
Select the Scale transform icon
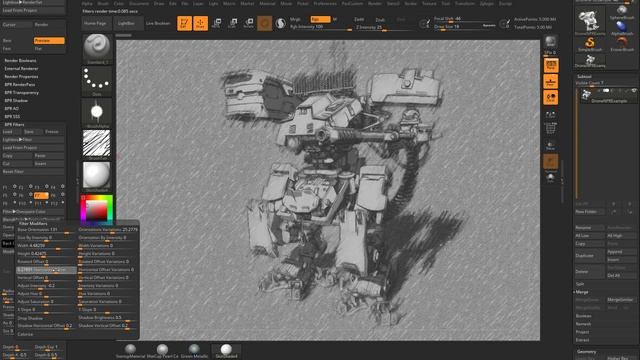[x=233, y=23]
